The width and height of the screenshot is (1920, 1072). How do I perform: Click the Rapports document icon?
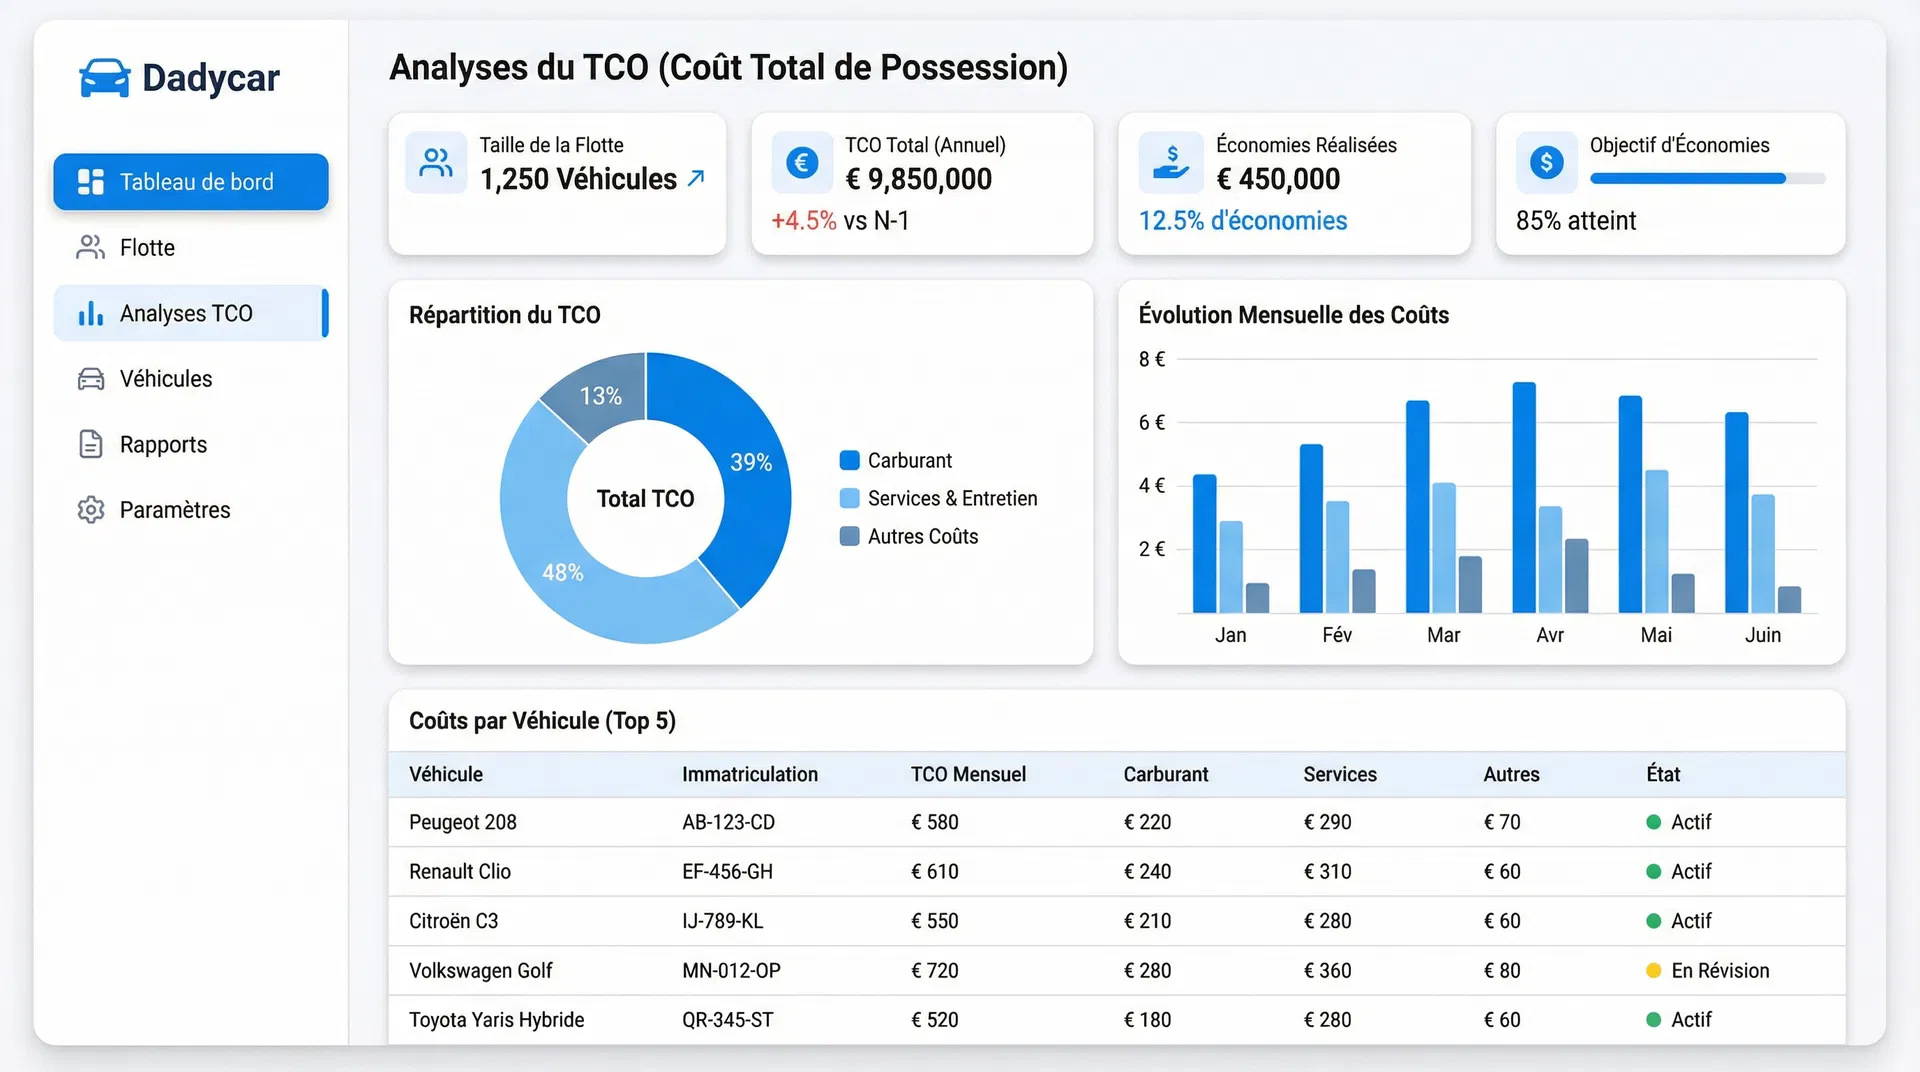(x=91, y=444)
